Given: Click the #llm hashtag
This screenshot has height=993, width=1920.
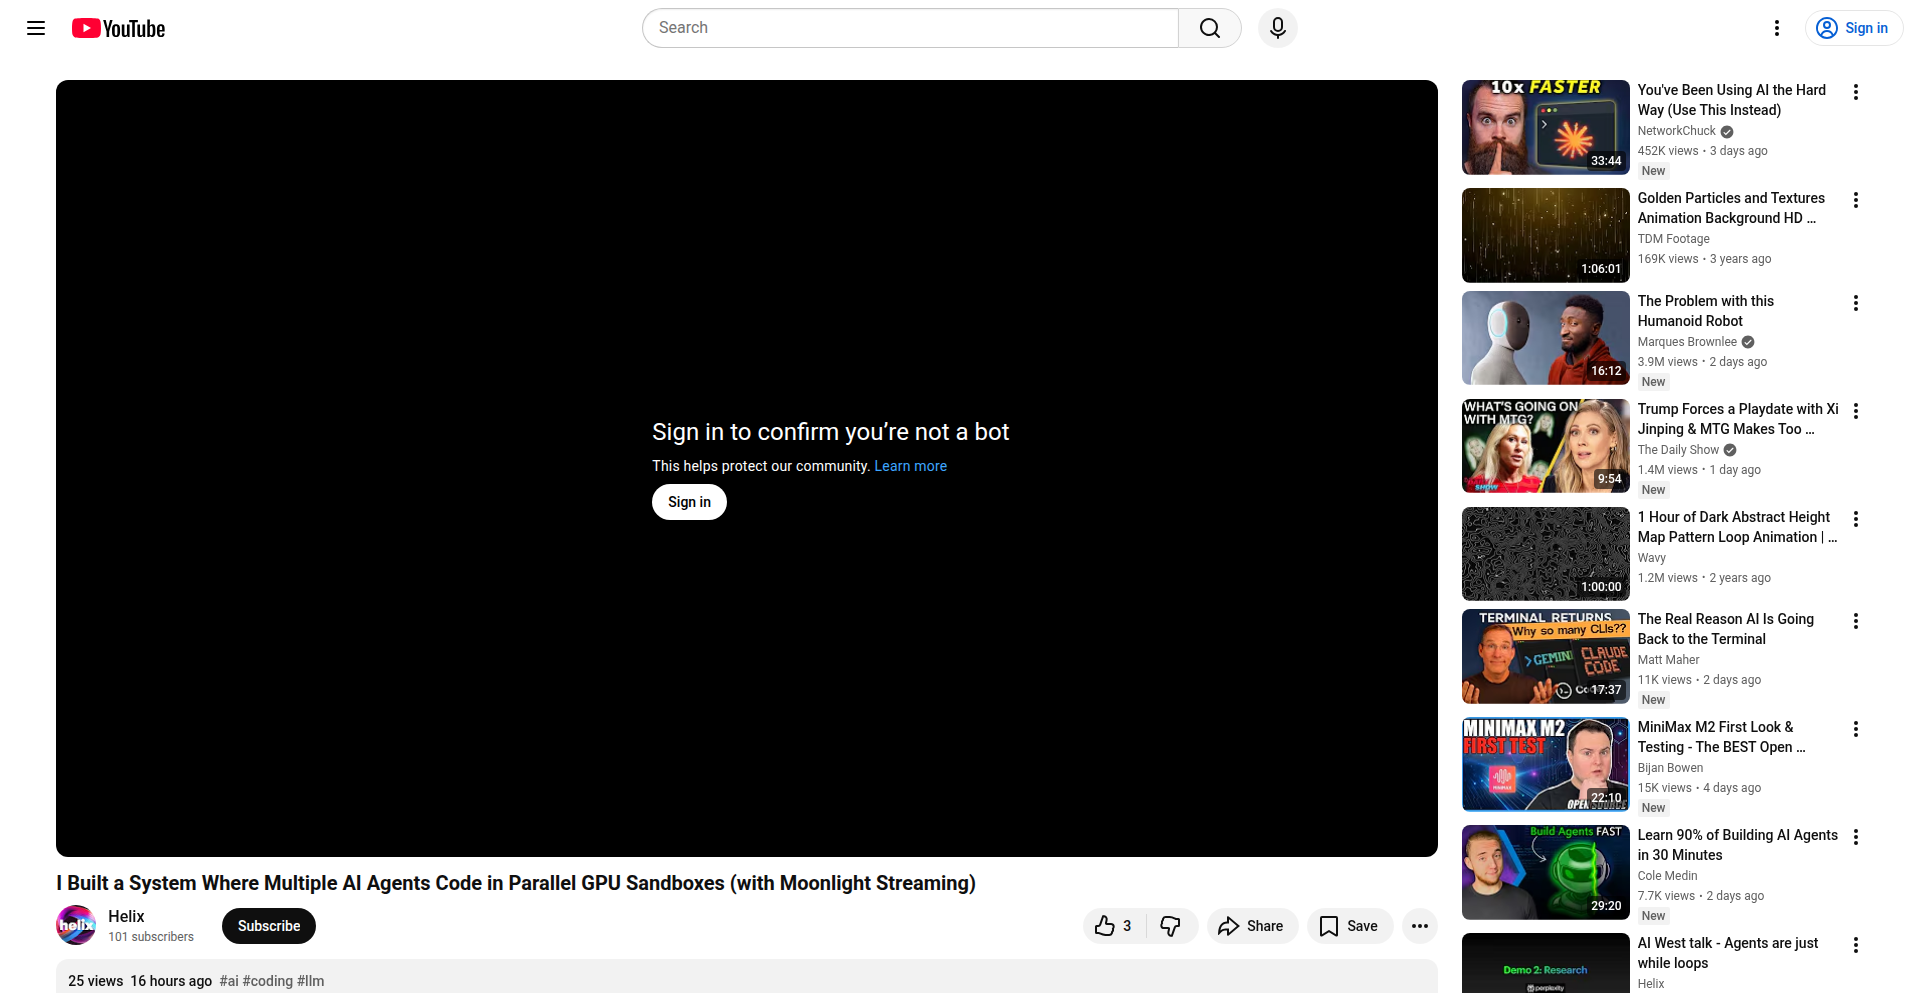Looking at the screenshot, I should pos(311,981).
